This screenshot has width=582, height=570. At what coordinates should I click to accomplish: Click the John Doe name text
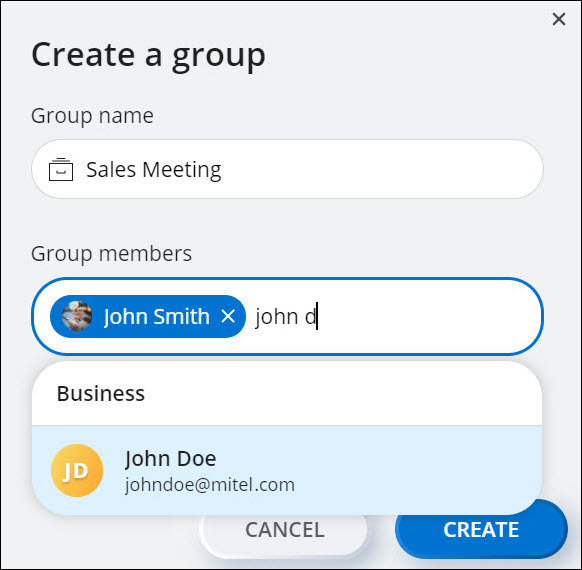[x=170, y=459]
